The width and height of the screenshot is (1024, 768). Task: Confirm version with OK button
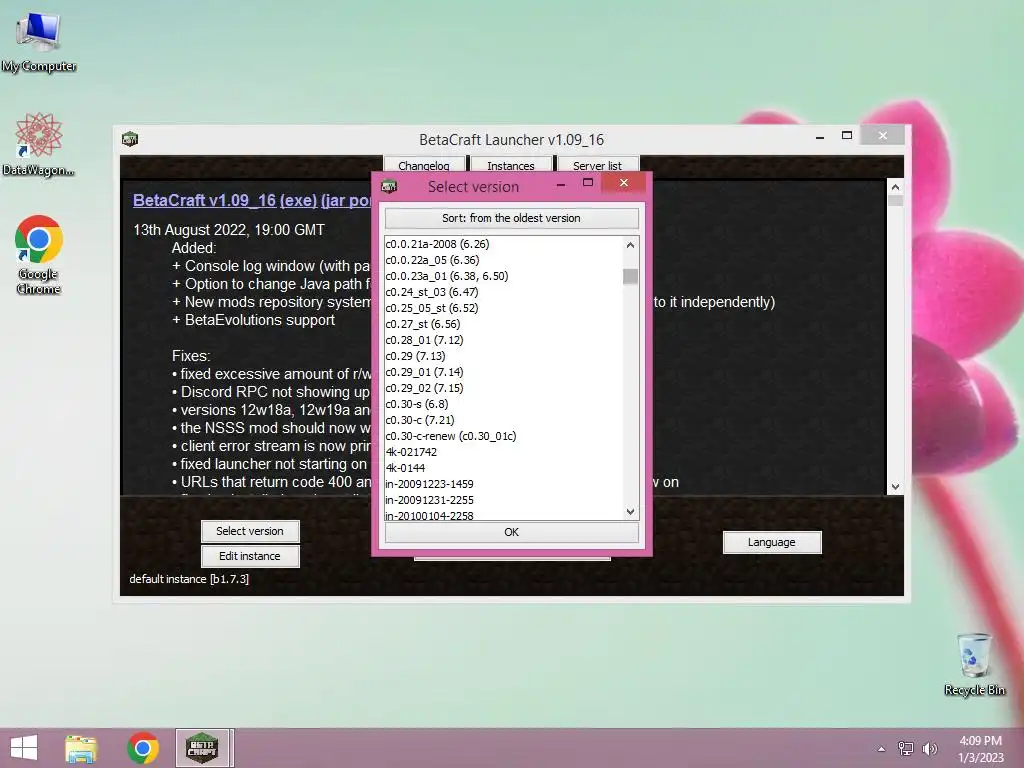pos(511,532)
